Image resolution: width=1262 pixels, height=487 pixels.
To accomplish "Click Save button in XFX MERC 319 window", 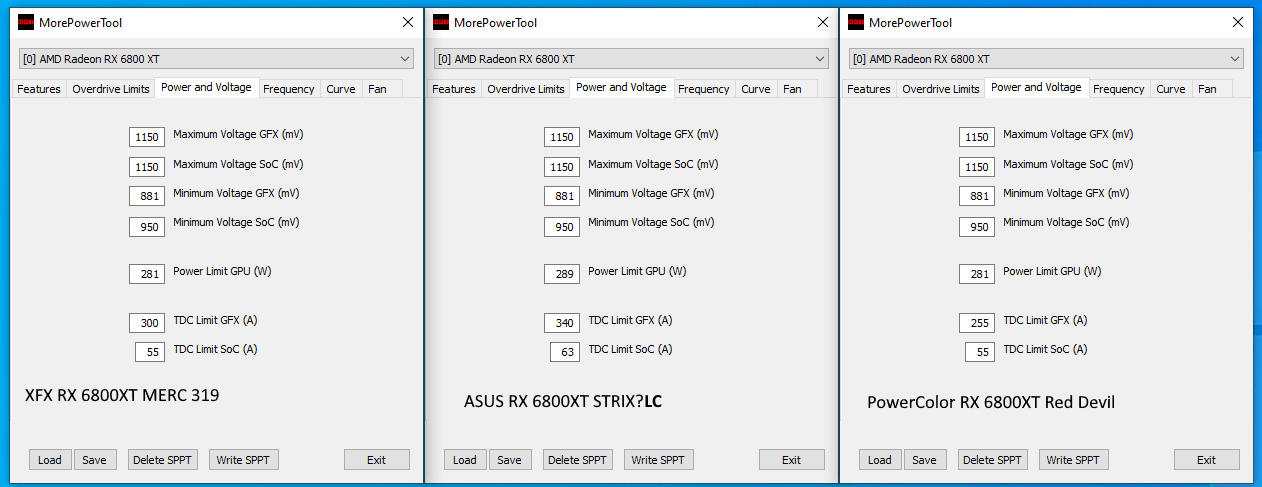I will pyautogui.click(x=94, y=460).
